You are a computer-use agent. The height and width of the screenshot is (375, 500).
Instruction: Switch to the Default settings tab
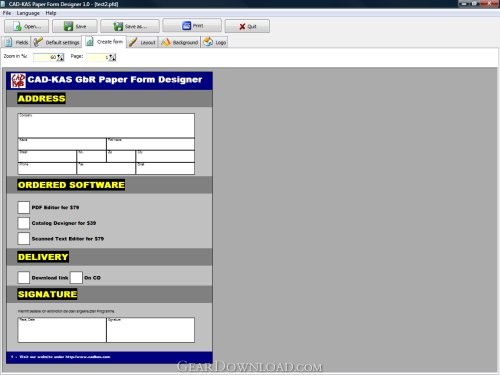[x=57, y=42]
